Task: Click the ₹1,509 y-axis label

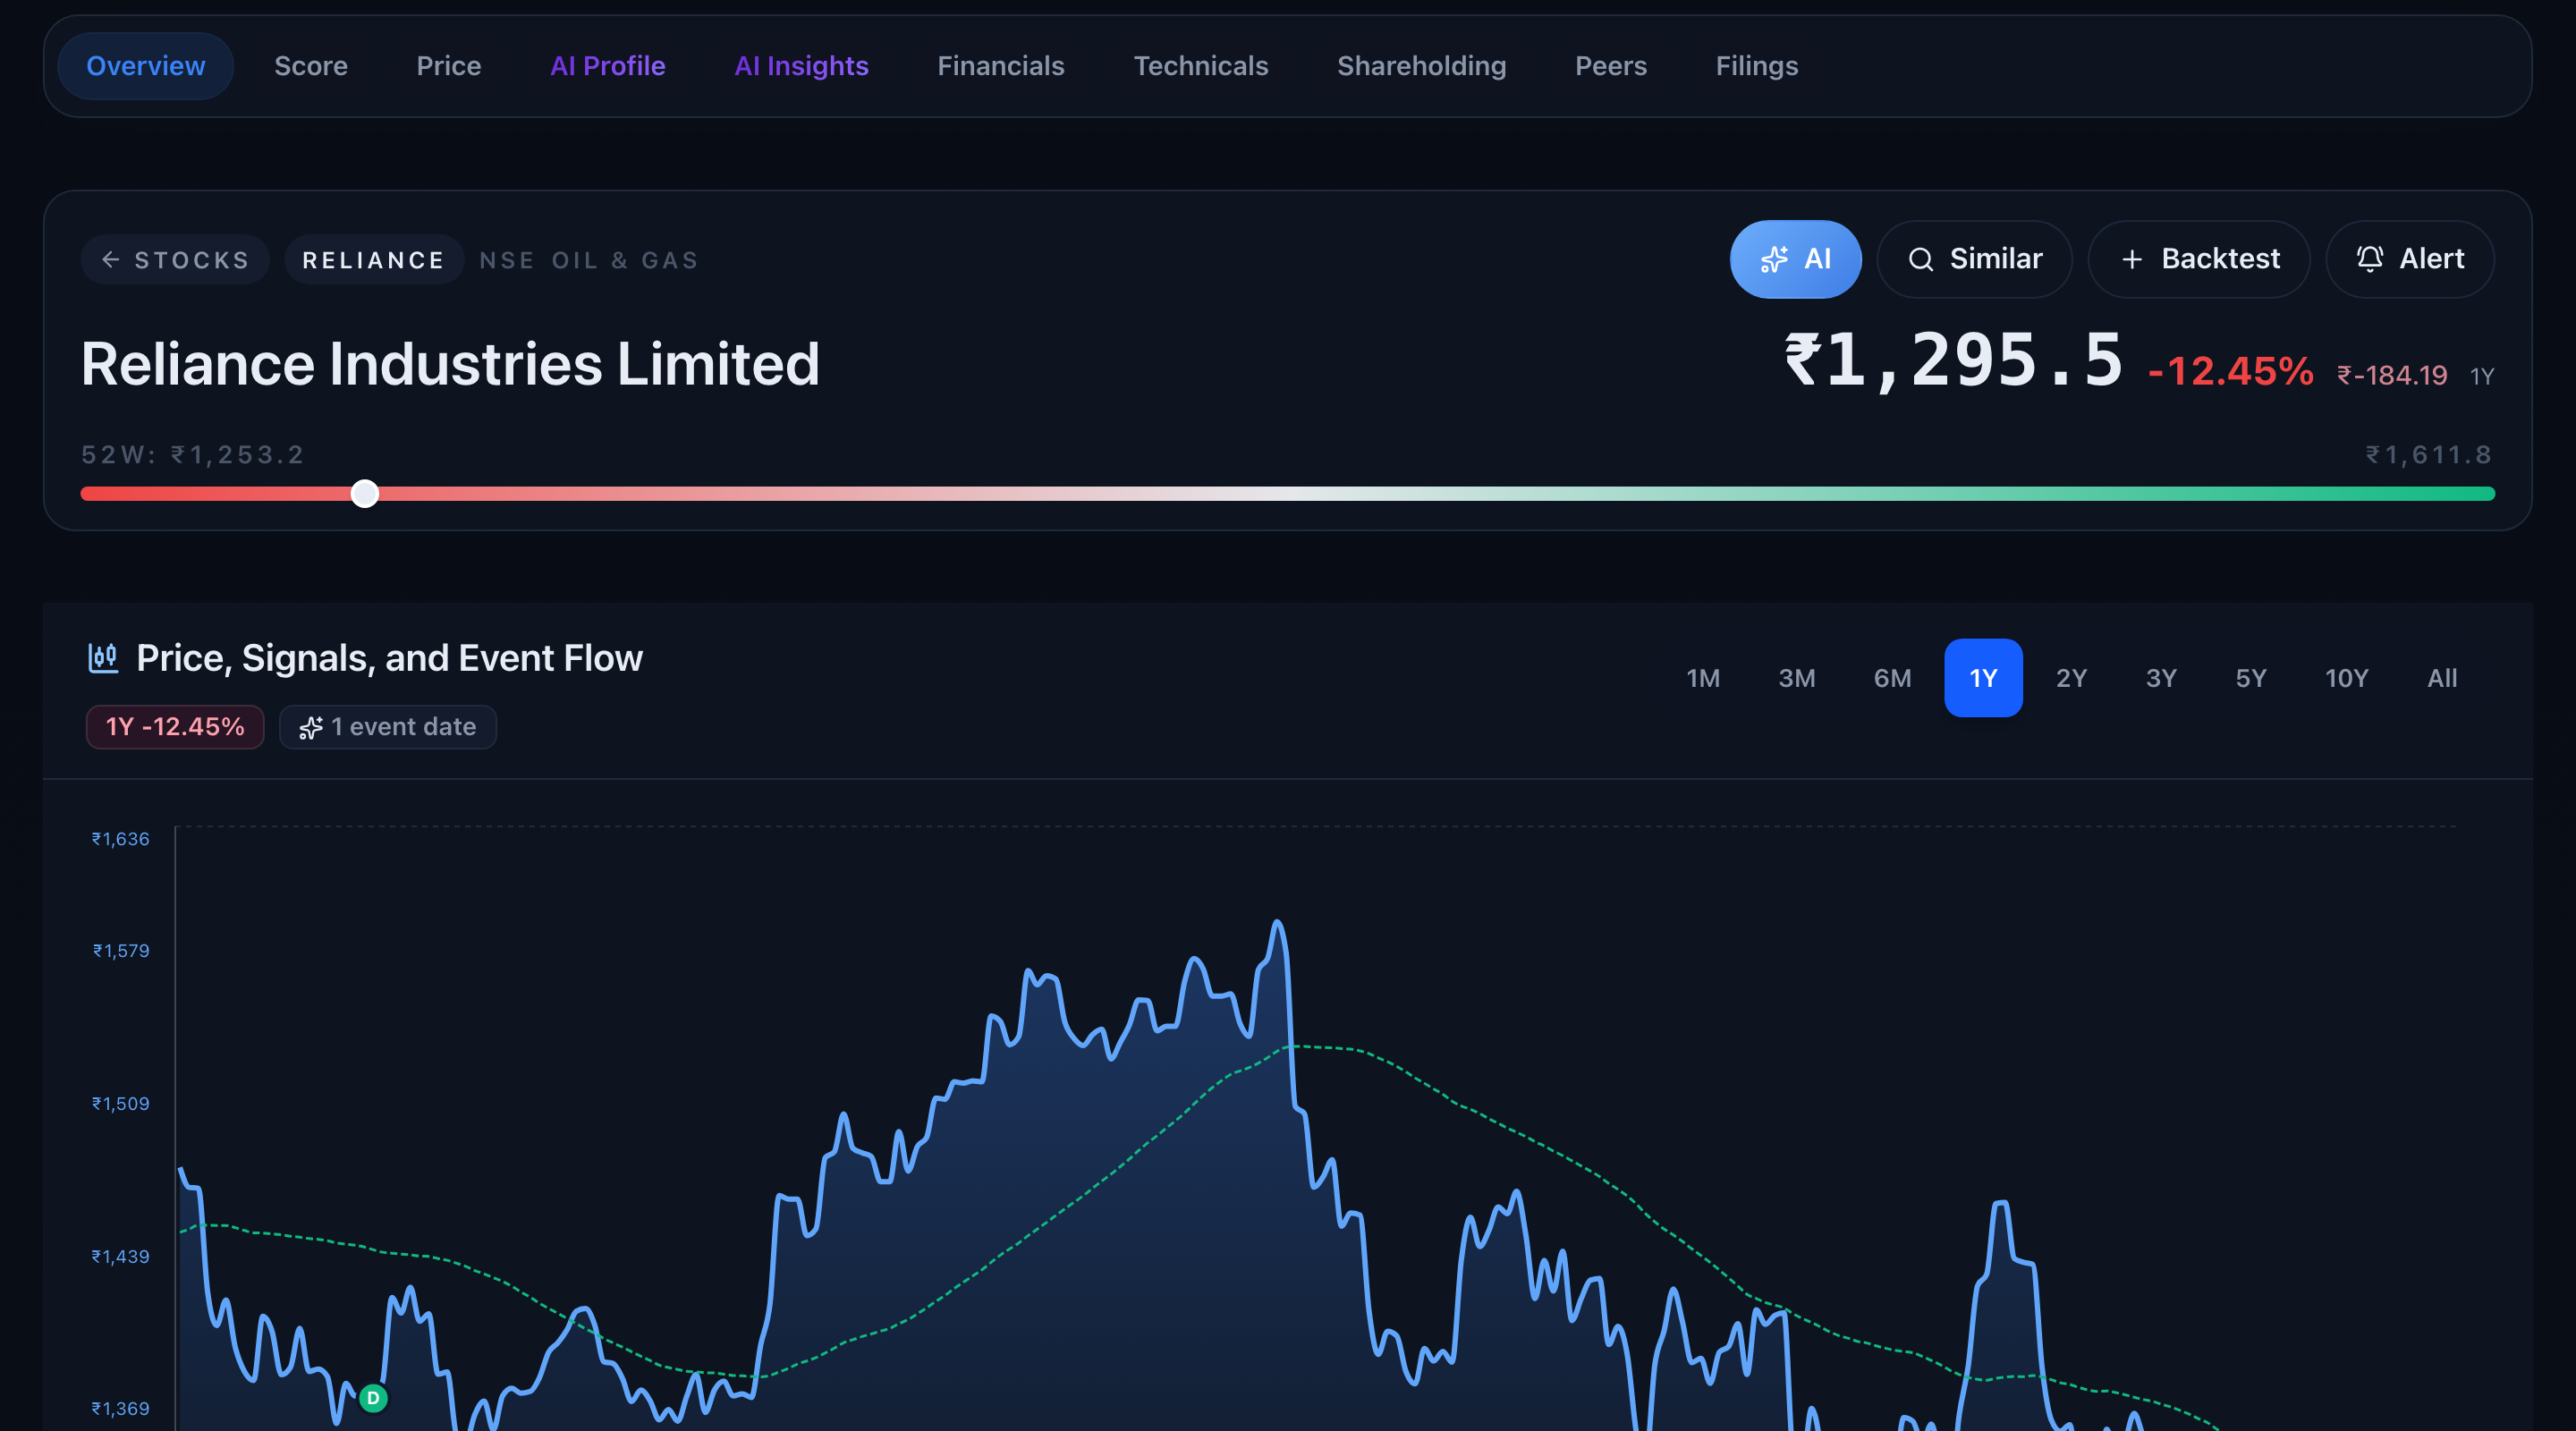Action: (x=120, y=1104)
